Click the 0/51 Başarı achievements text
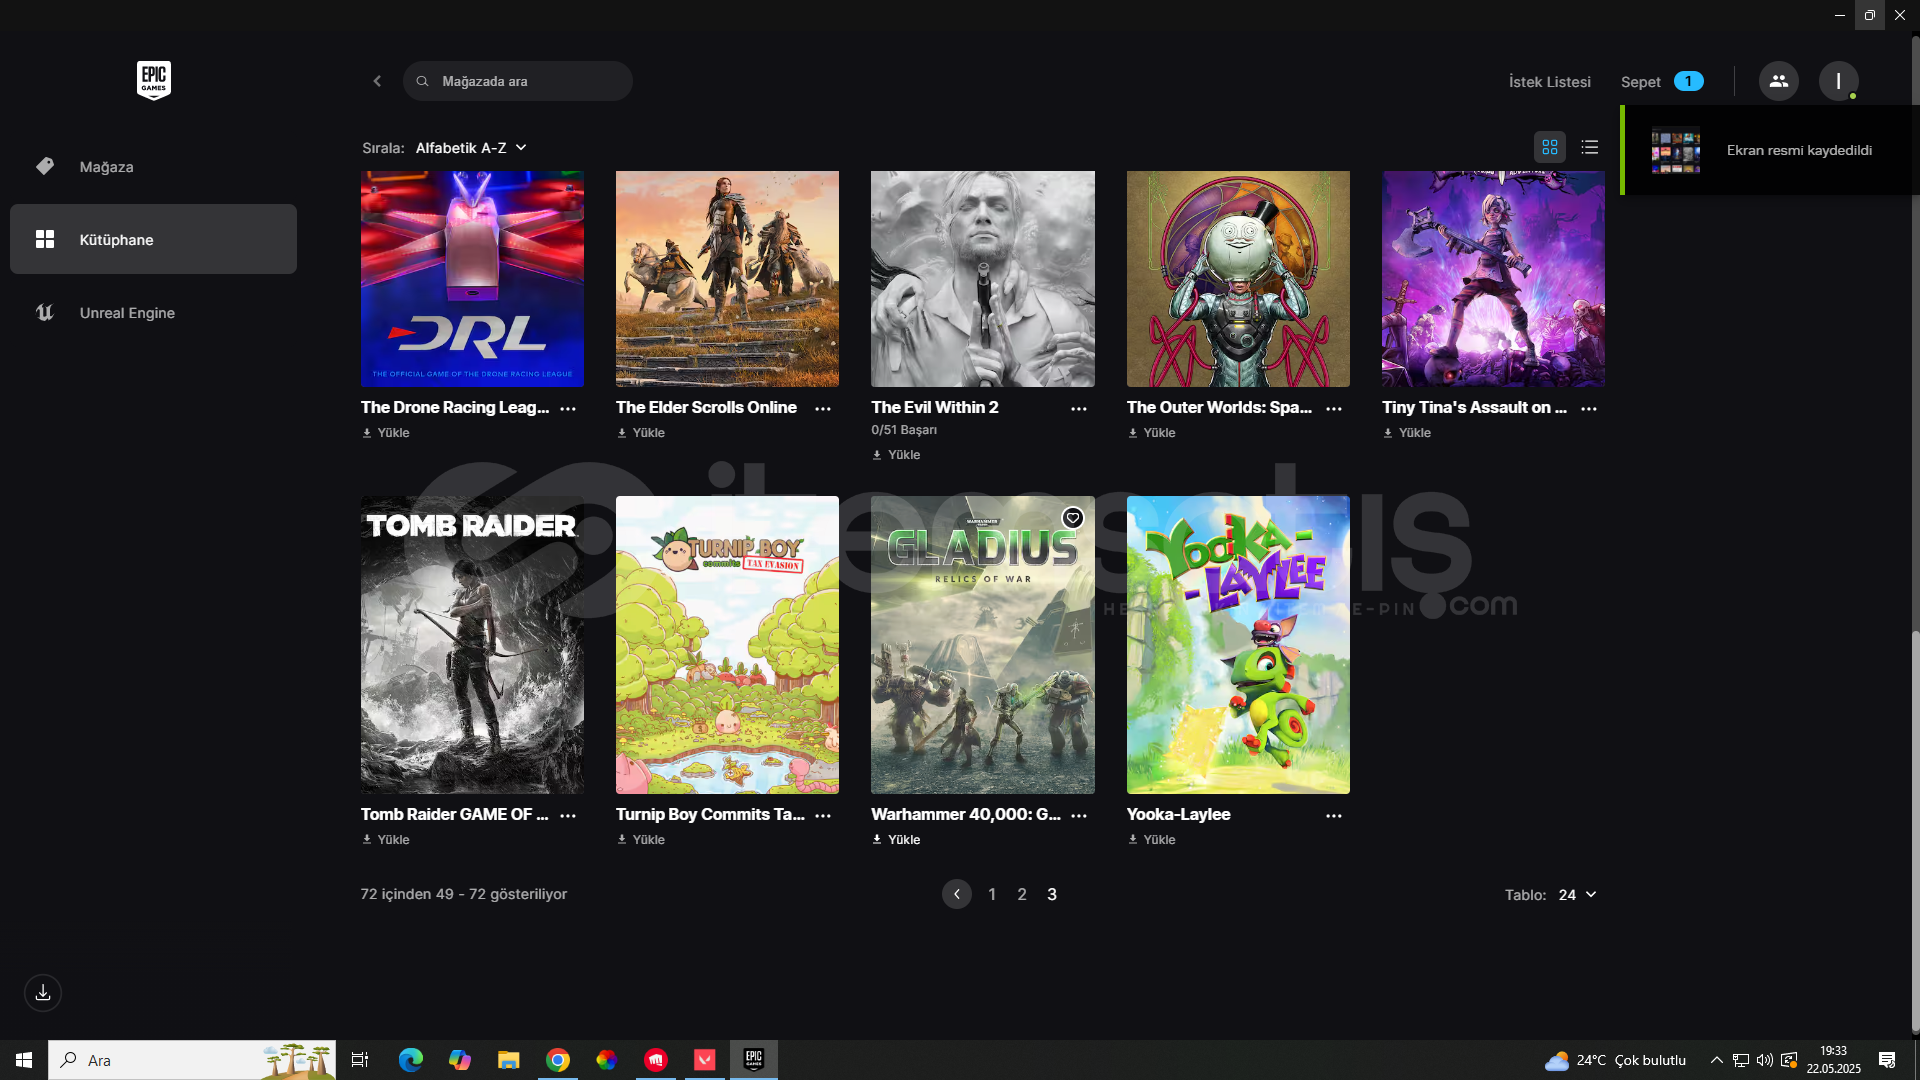 [x=904, y=430]
